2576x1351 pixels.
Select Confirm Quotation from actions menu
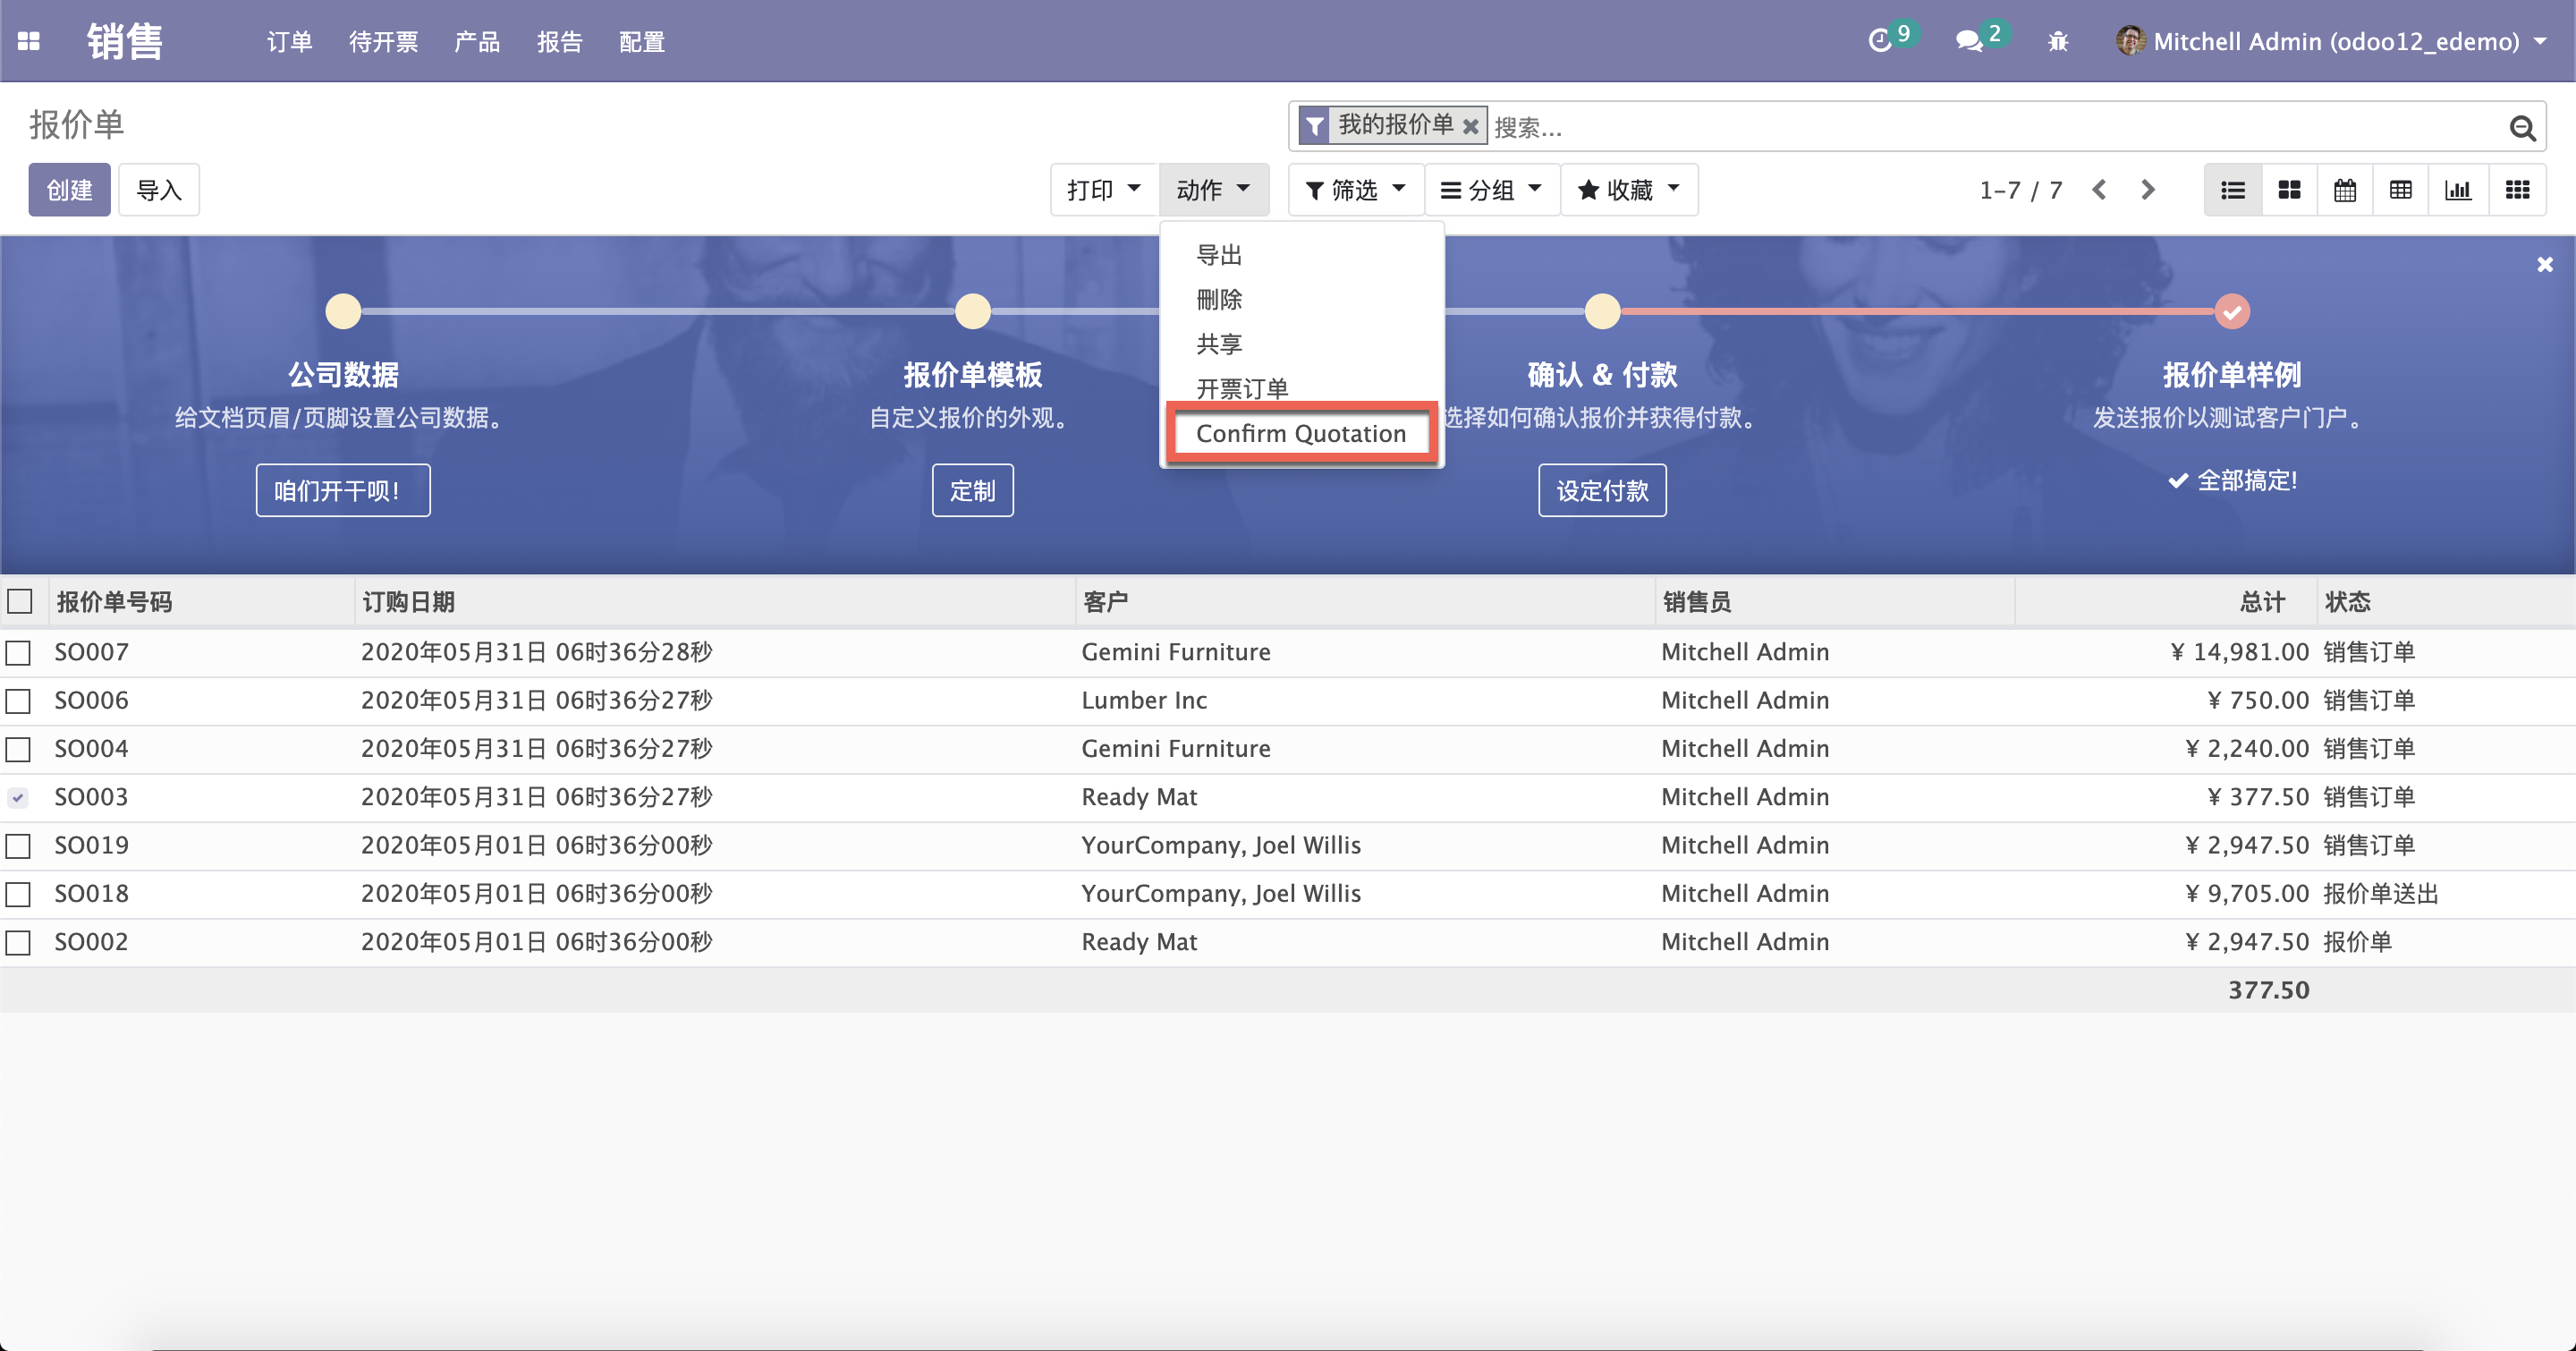click(x=1301, y=433)
